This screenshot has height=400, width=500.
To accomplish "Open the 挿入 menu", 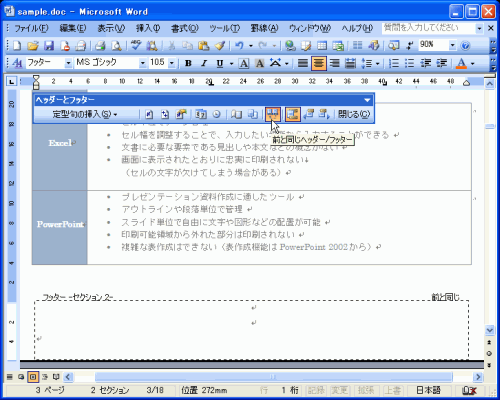I will (x=148, y=29).
